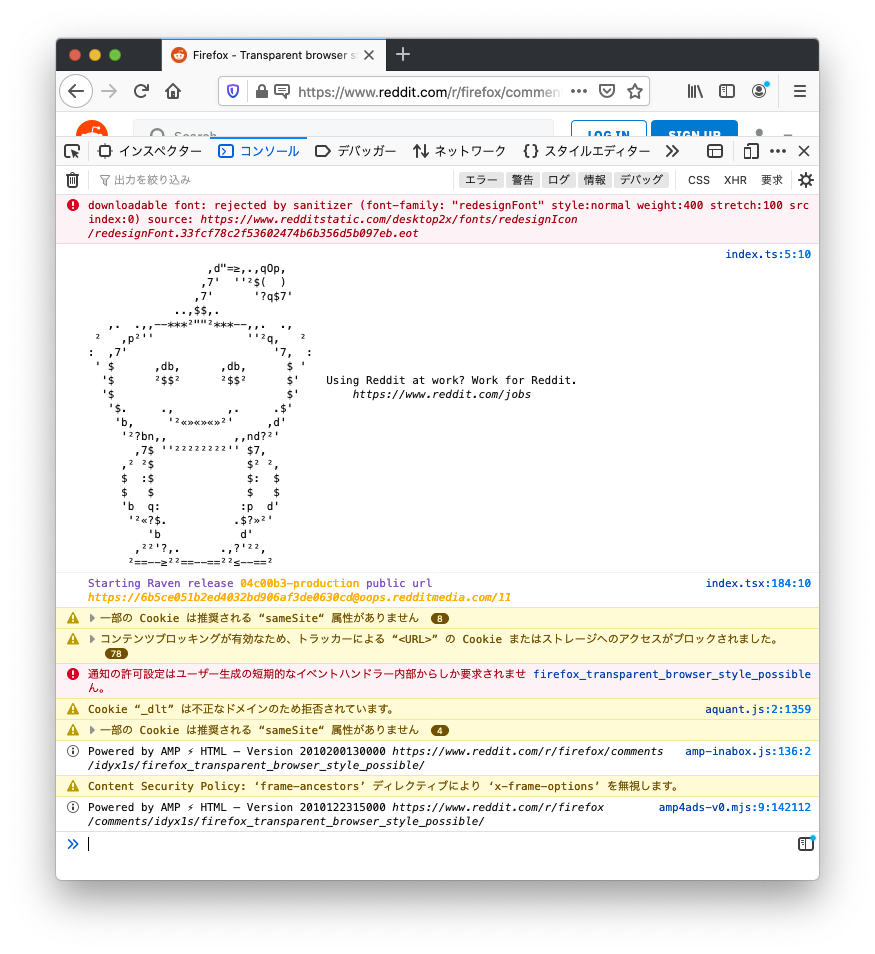
Task: Open the index.tsx:184:10 source link
Action: point(757,583)
